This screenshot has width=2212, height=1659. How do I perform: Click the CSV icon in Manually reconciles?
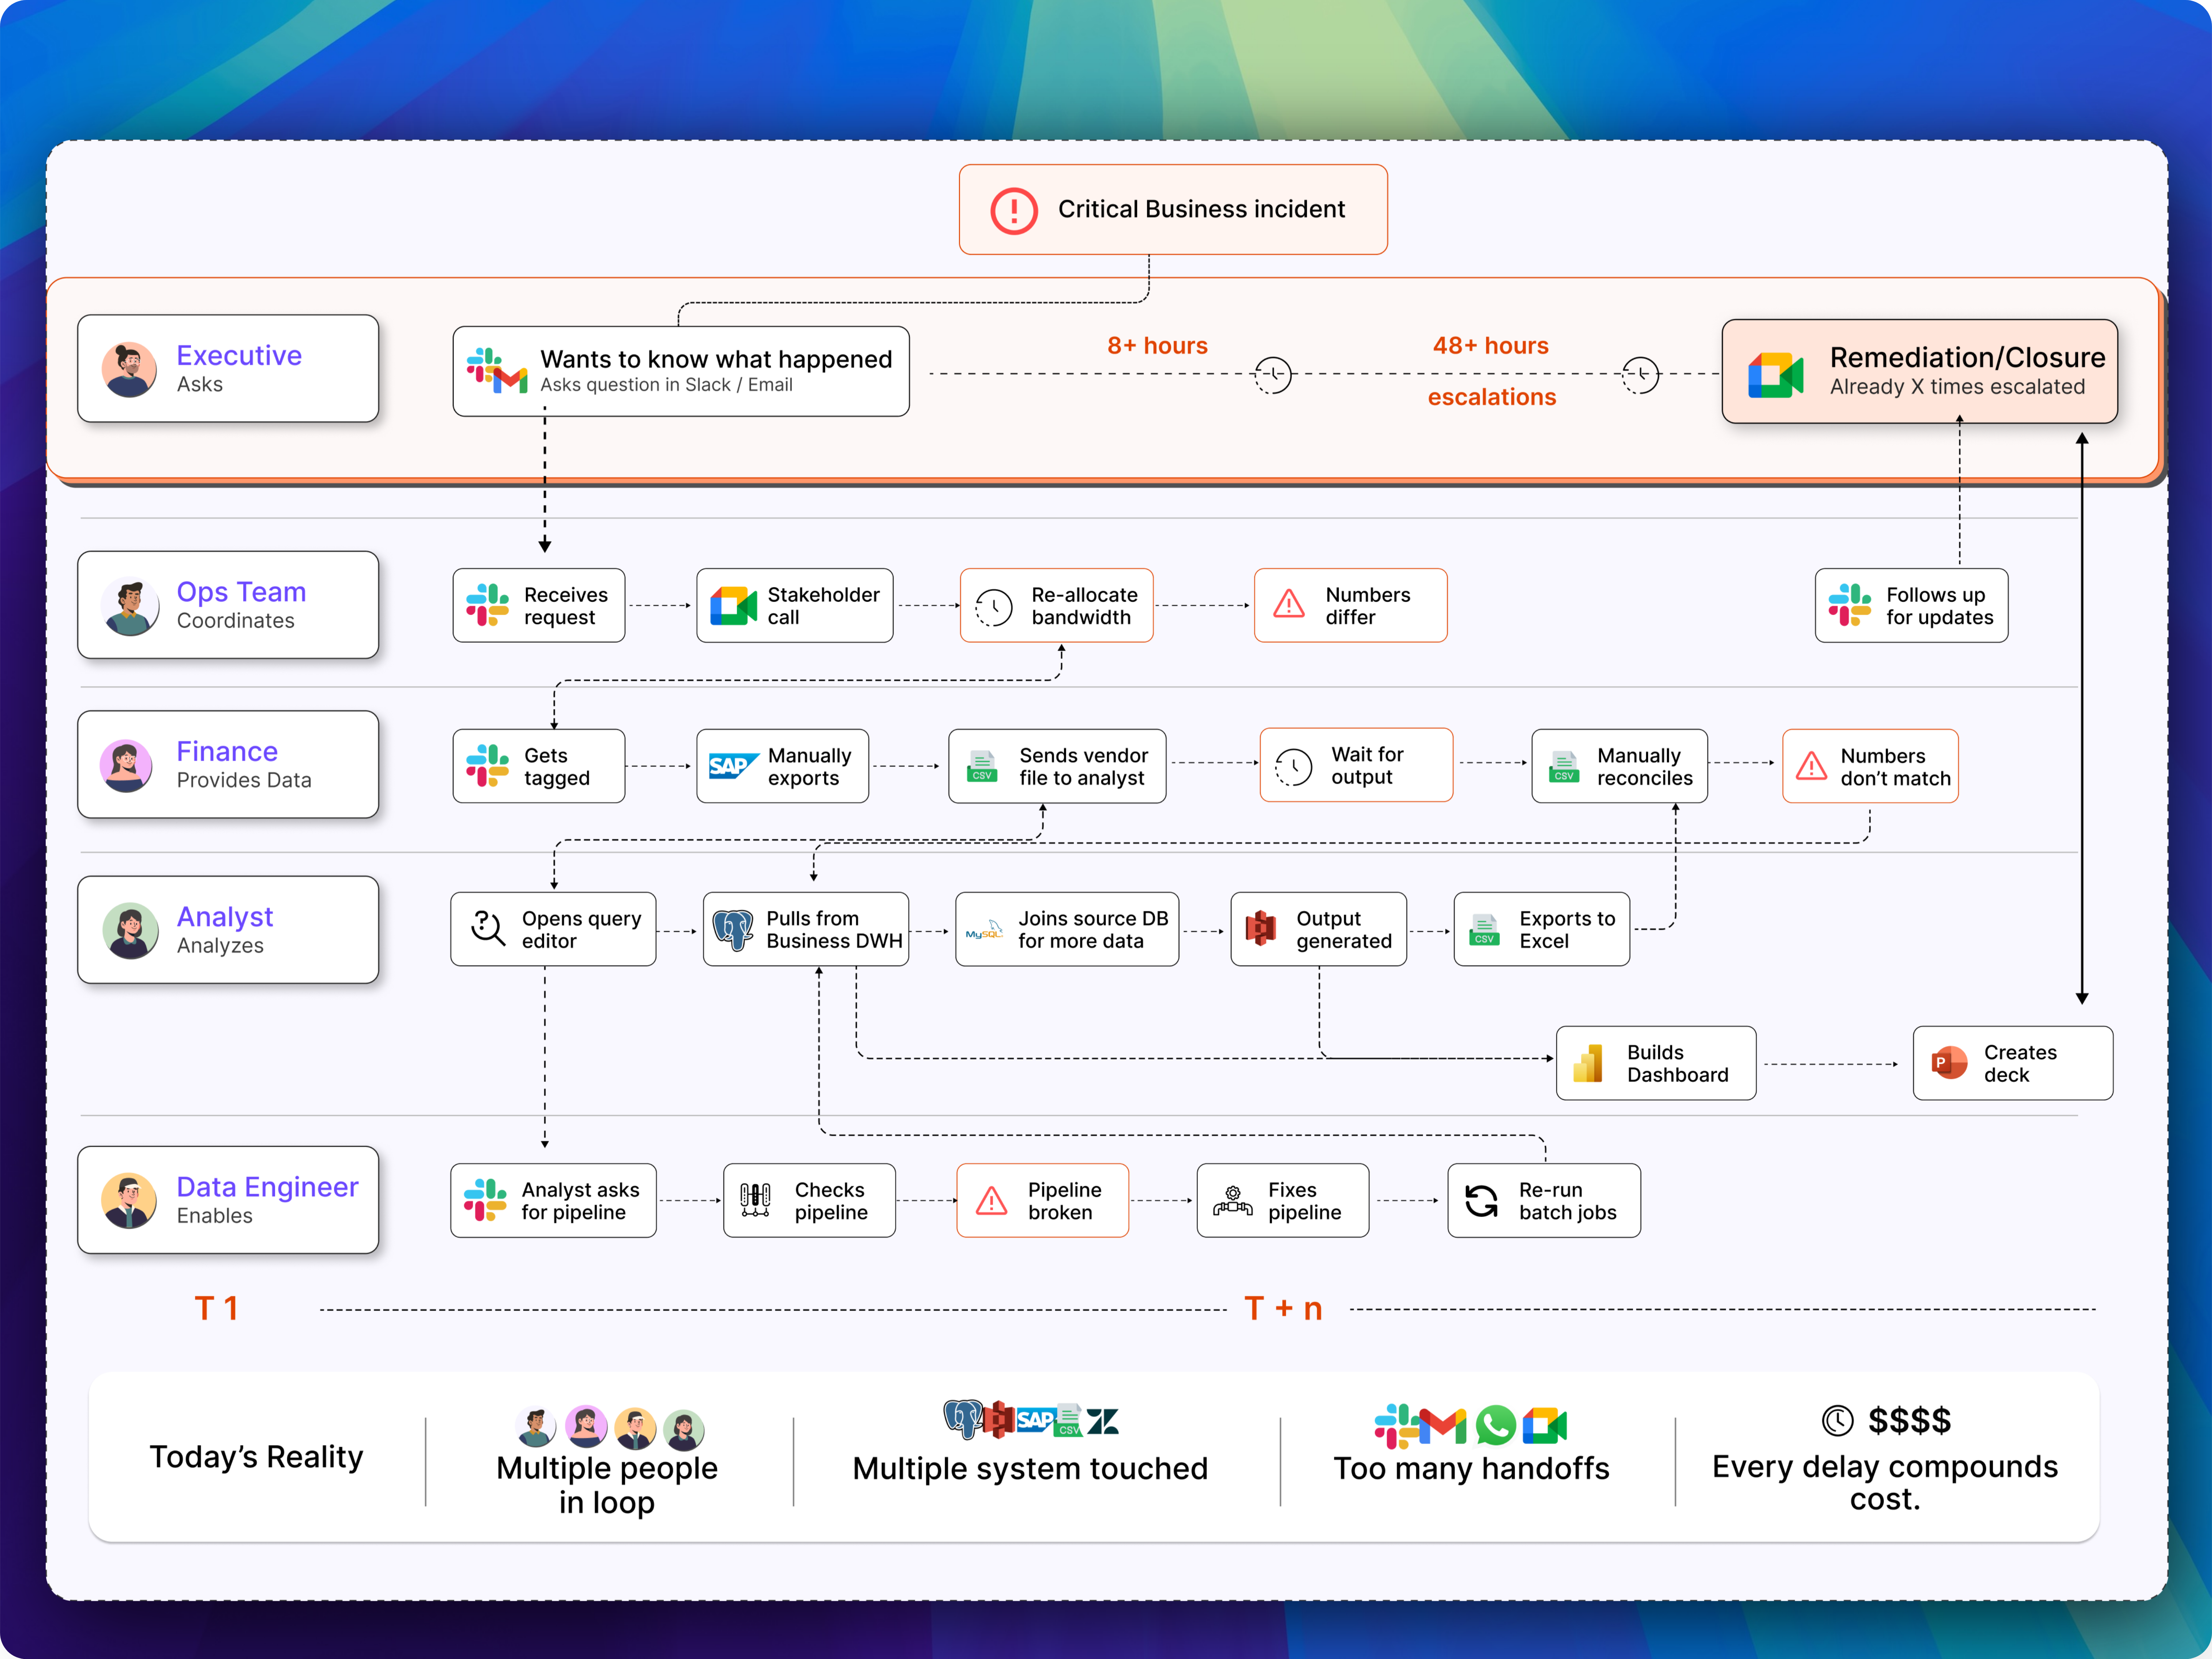point(1564,766)
